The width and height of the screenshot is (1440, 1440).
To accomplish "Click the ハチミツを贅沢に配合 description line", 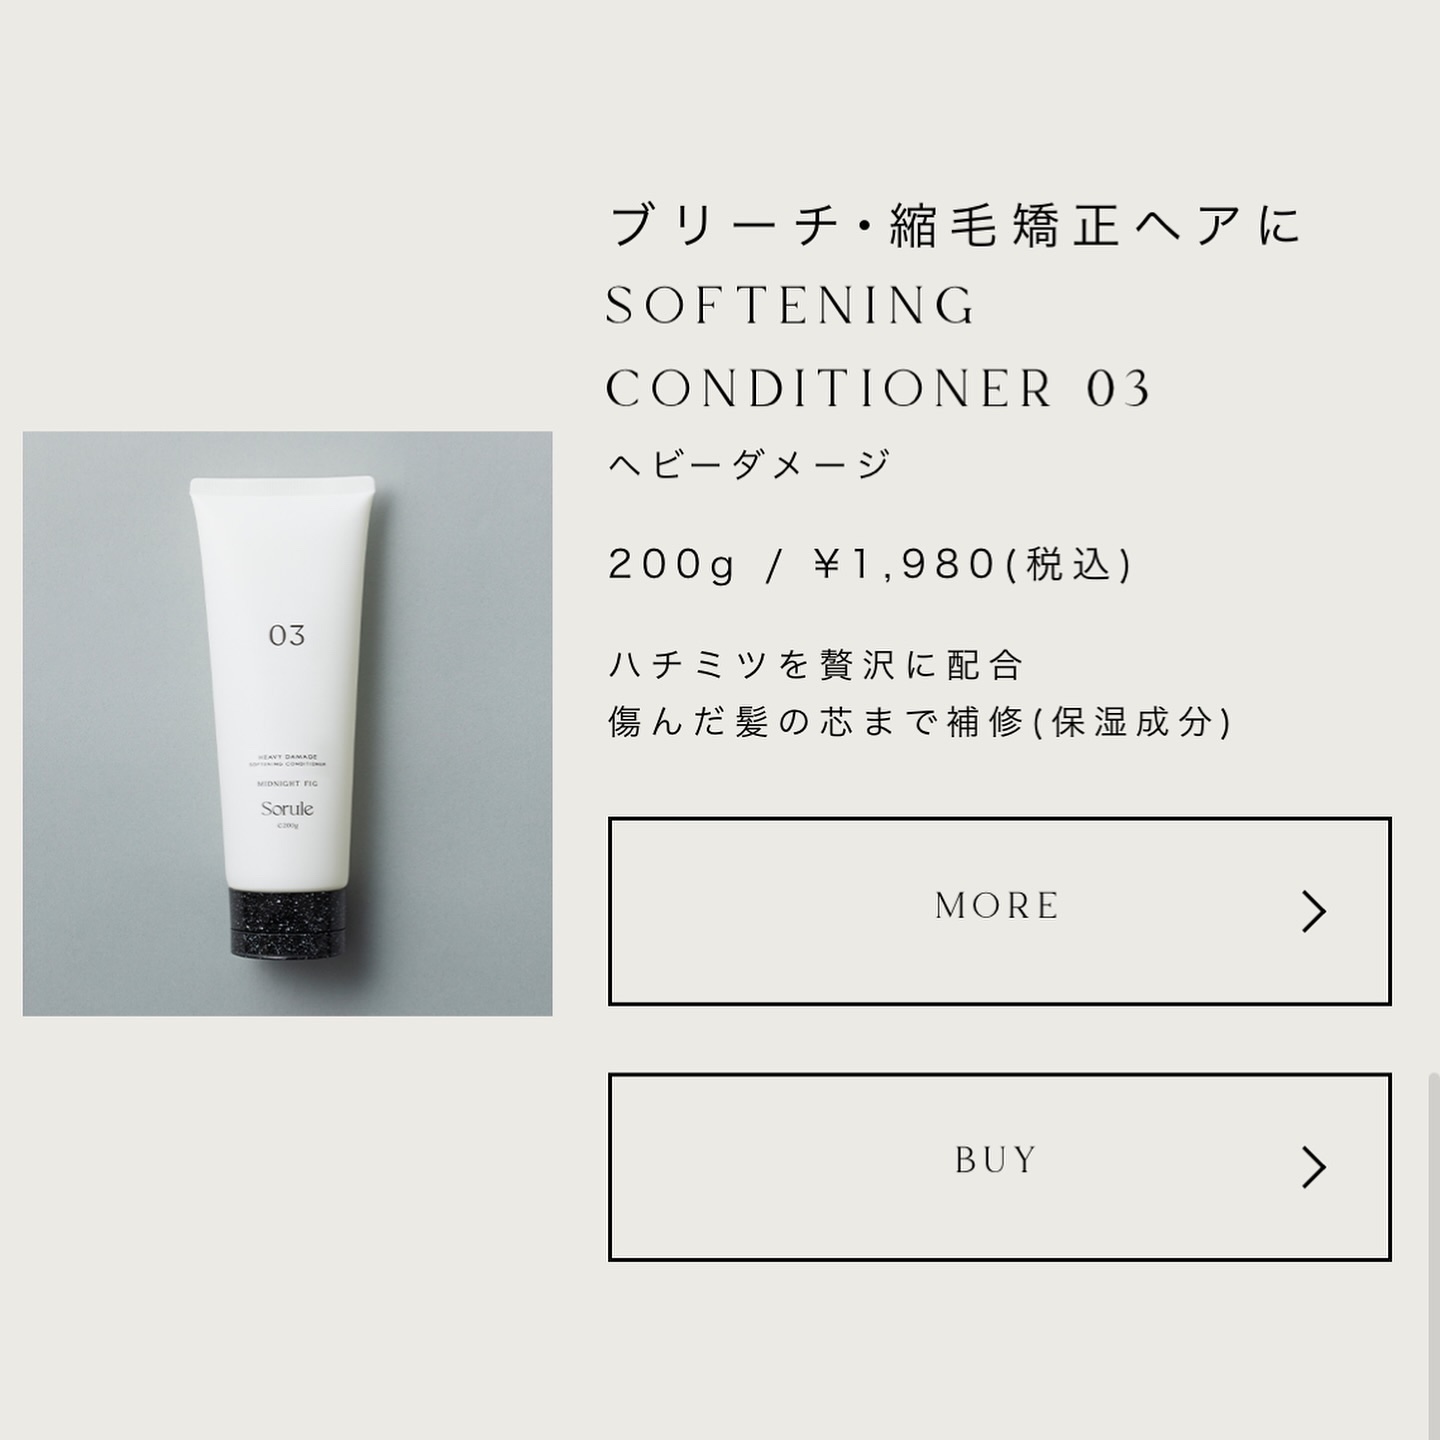I will pos(816,665).
